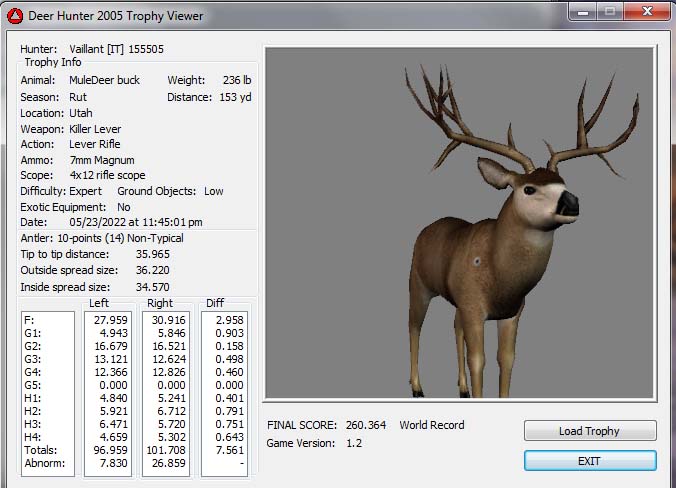Click the Left column header
The height and width of the screenshot is (488, 676).
tap(99, 303)
